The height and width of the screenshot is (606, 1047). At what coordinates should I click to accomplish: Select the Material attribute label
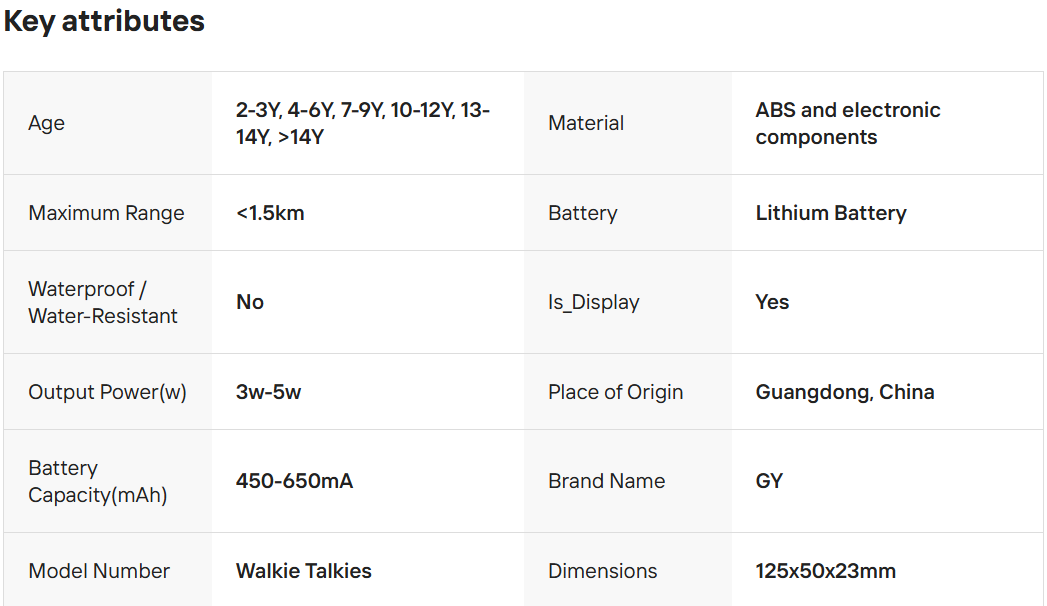pyautogui.click(x=586, y=123)
